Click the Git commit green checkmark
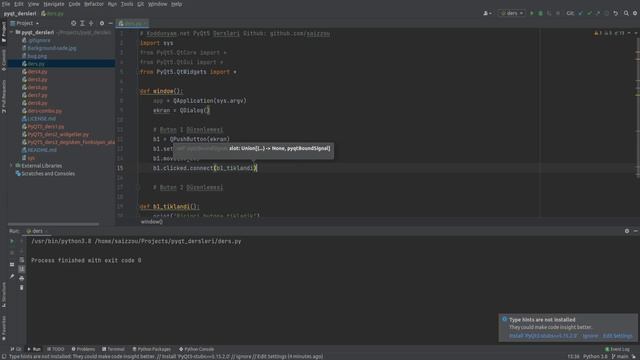Screen dimensions: 640x360 tap(589, 13)
